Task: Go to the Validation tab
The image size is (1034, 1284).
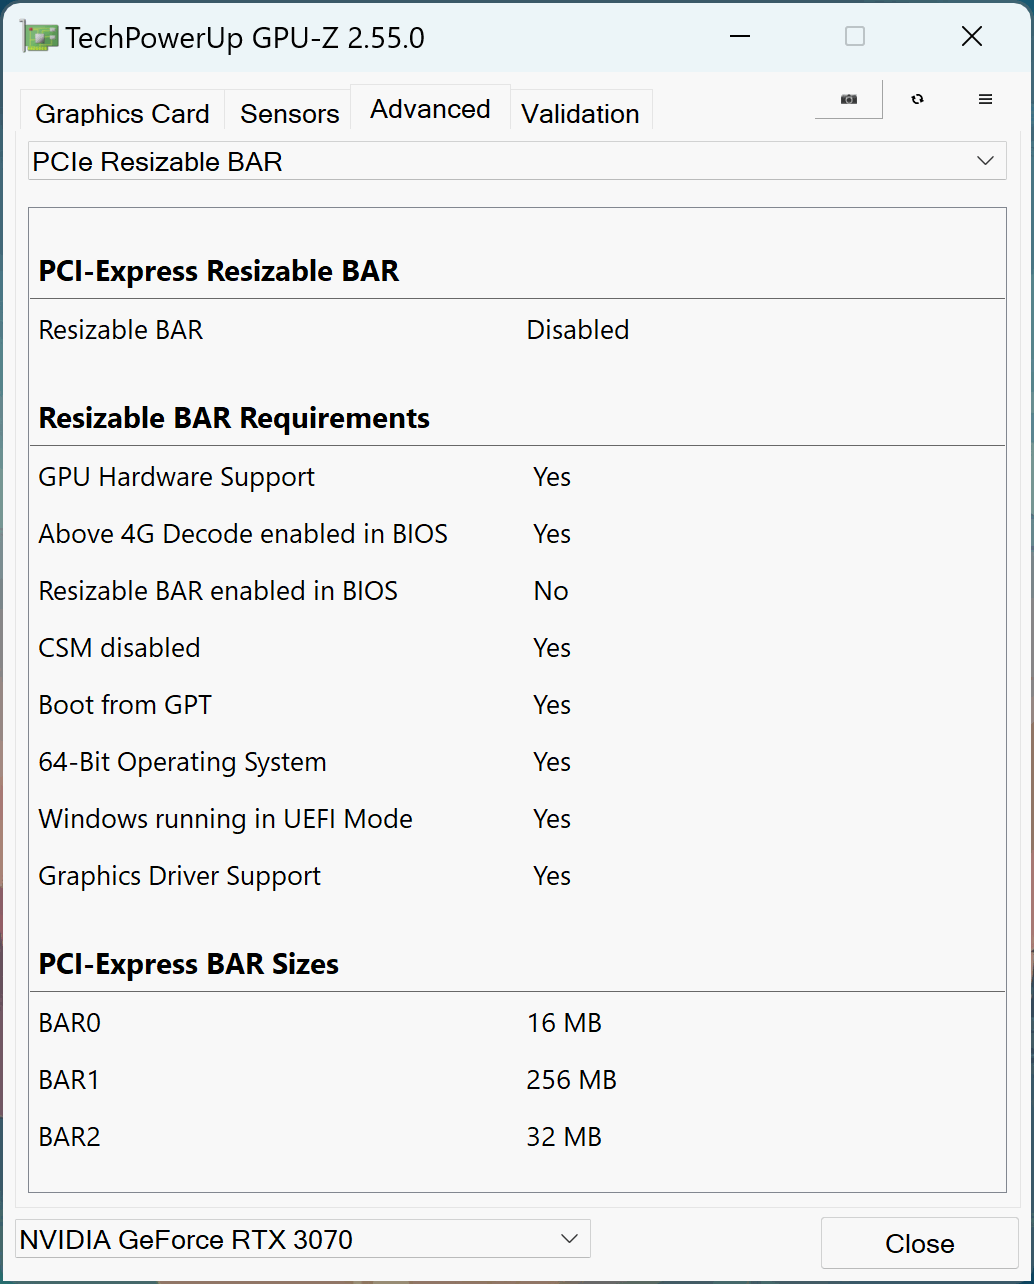Action: (x=580, y=113)
